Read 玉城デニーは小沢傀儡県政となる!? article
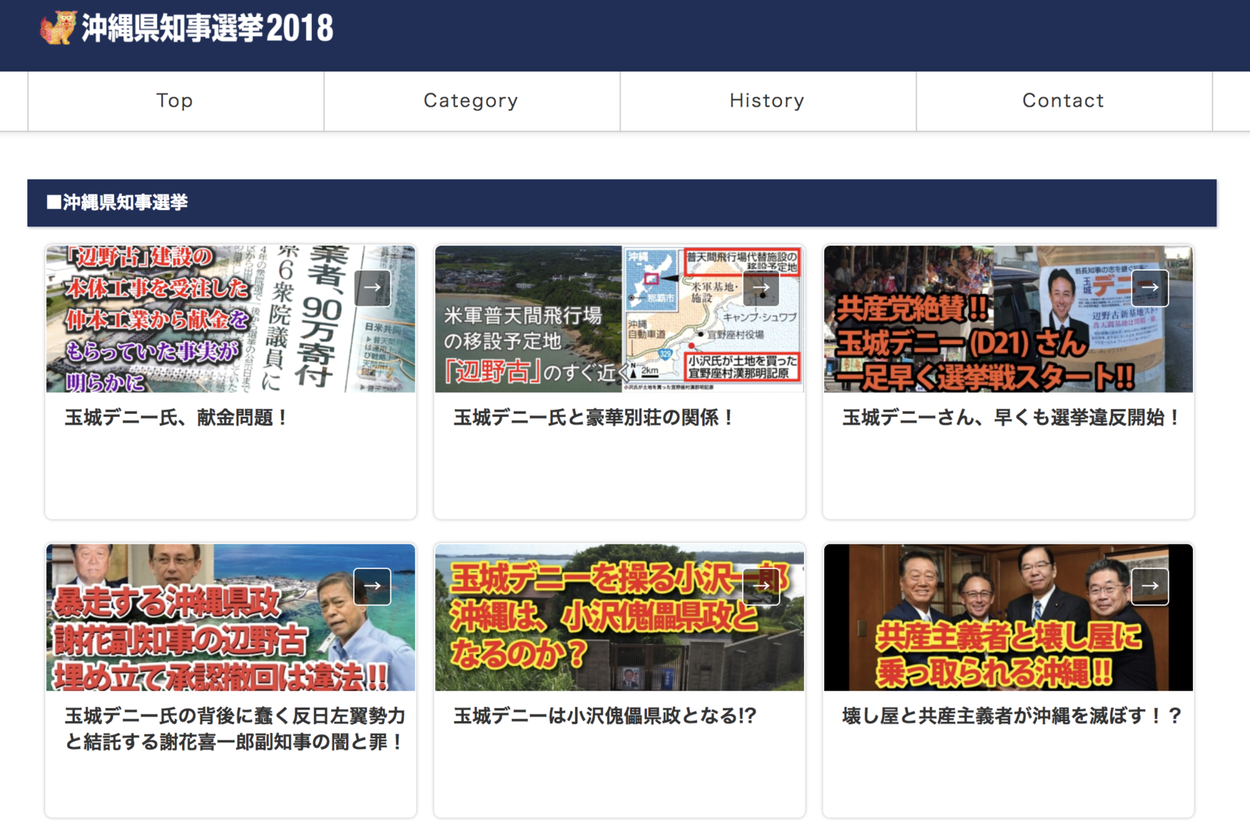1250x830 pixels. (x=604, y=716)
